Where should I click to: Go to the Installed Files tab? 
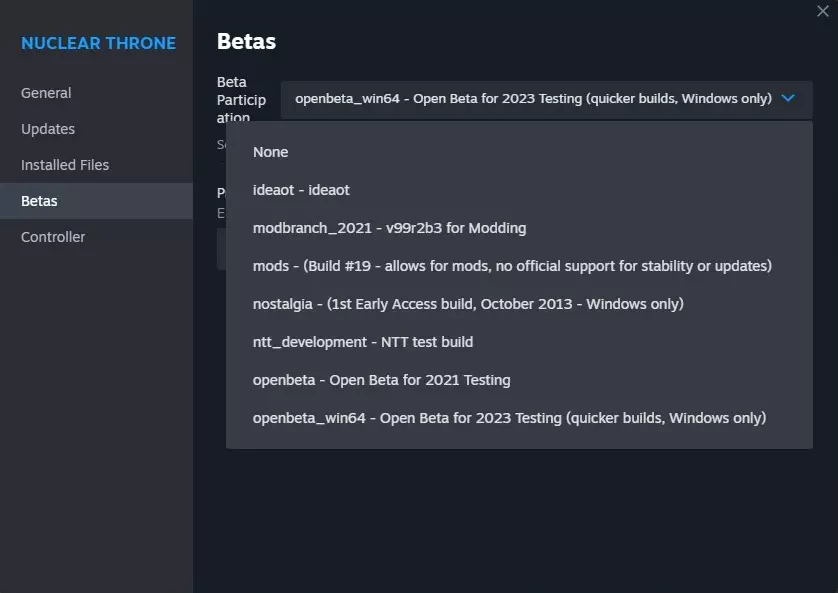click(65, 165)
